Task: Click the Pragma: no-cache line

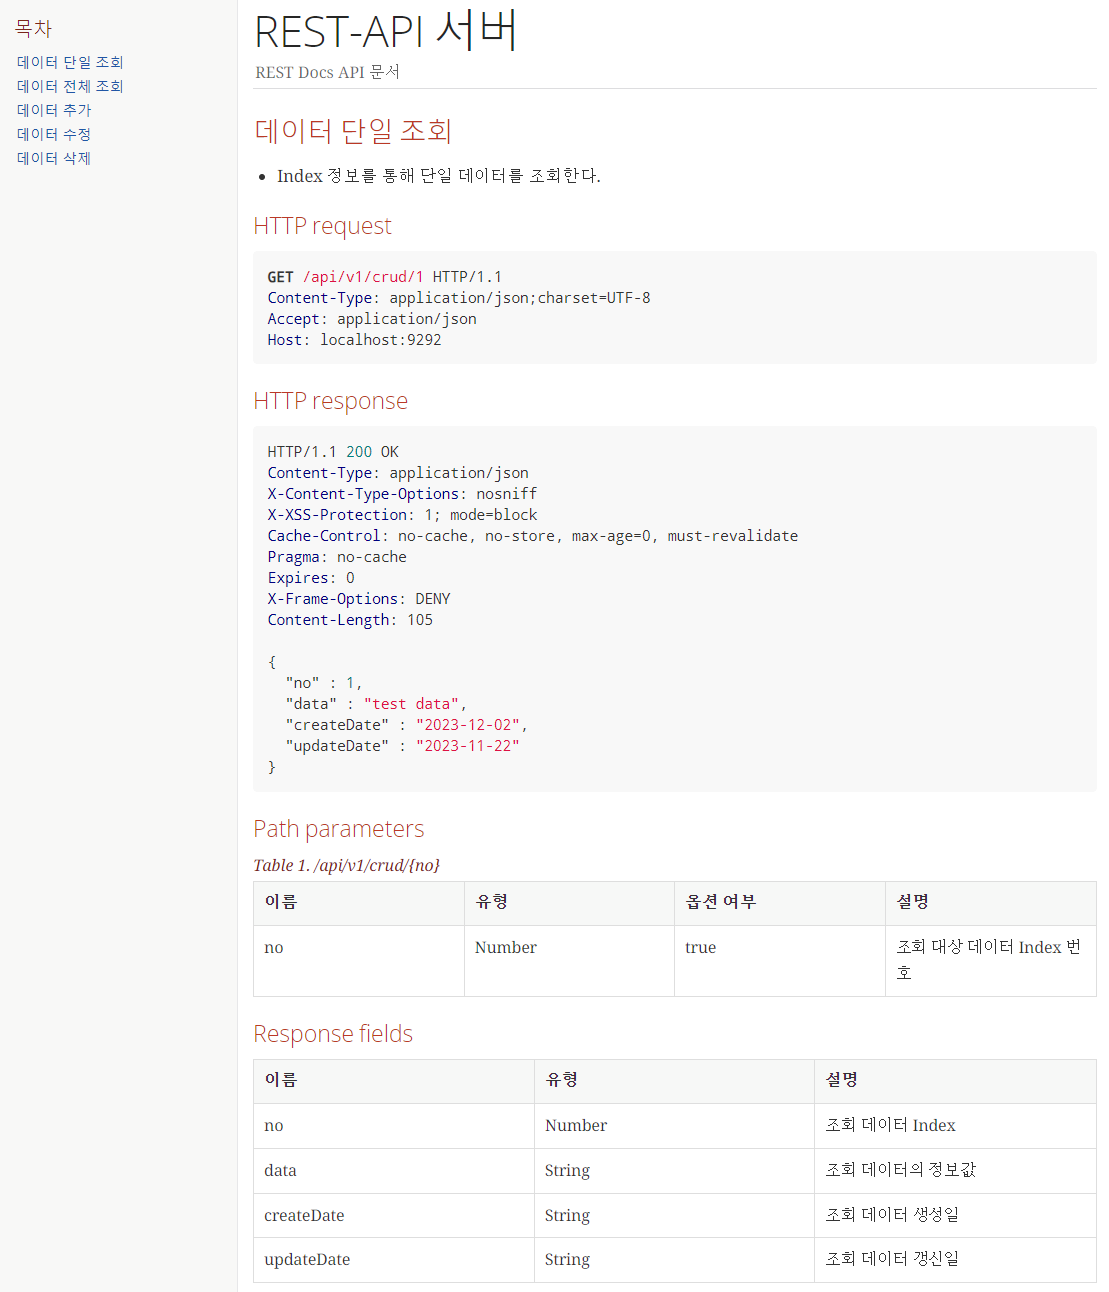Action: click(x=337, y=557)
